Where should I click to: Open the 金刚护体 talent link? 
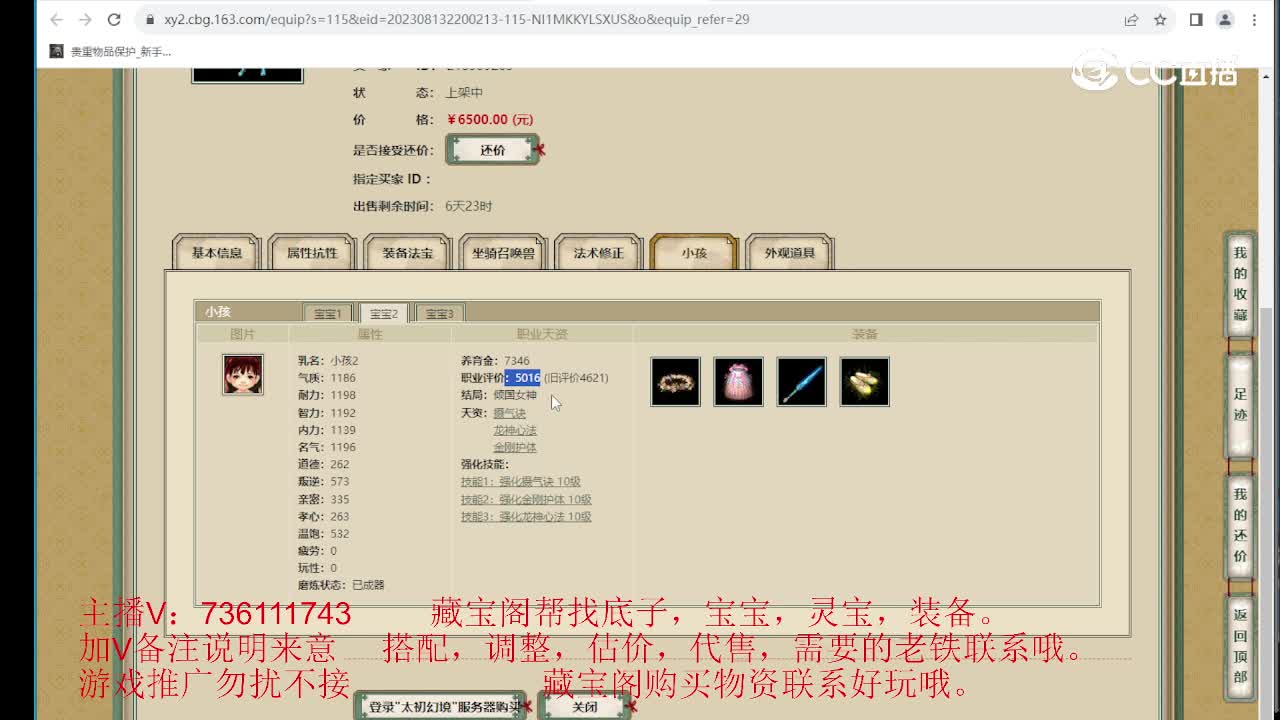click(515, 447)
